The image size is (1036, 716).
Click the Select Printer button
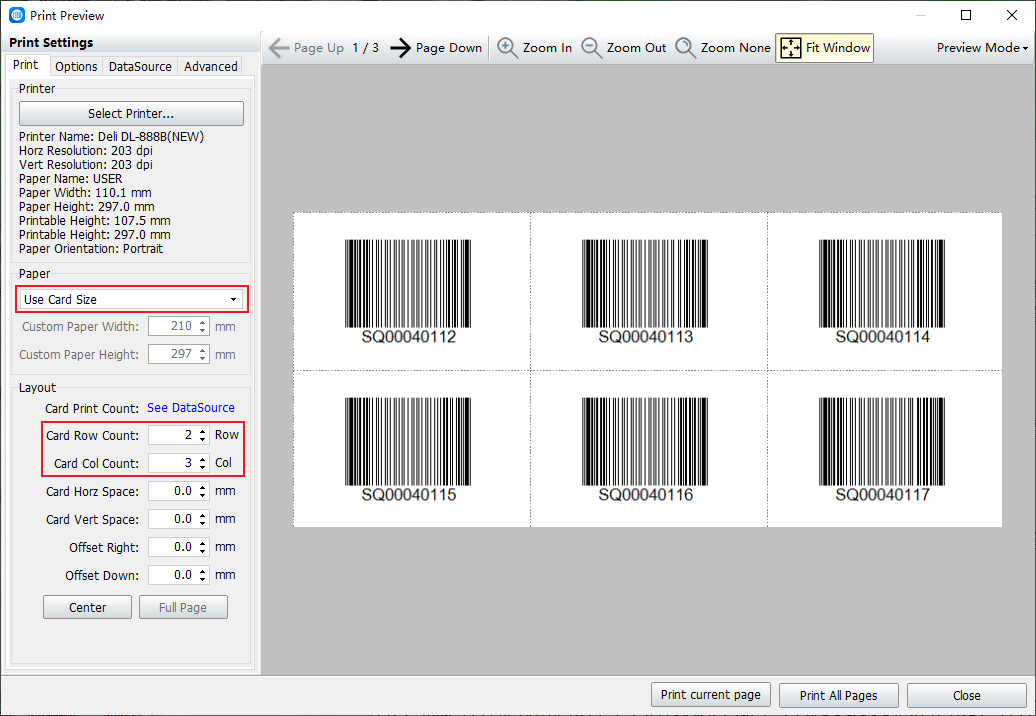[131, 114]
